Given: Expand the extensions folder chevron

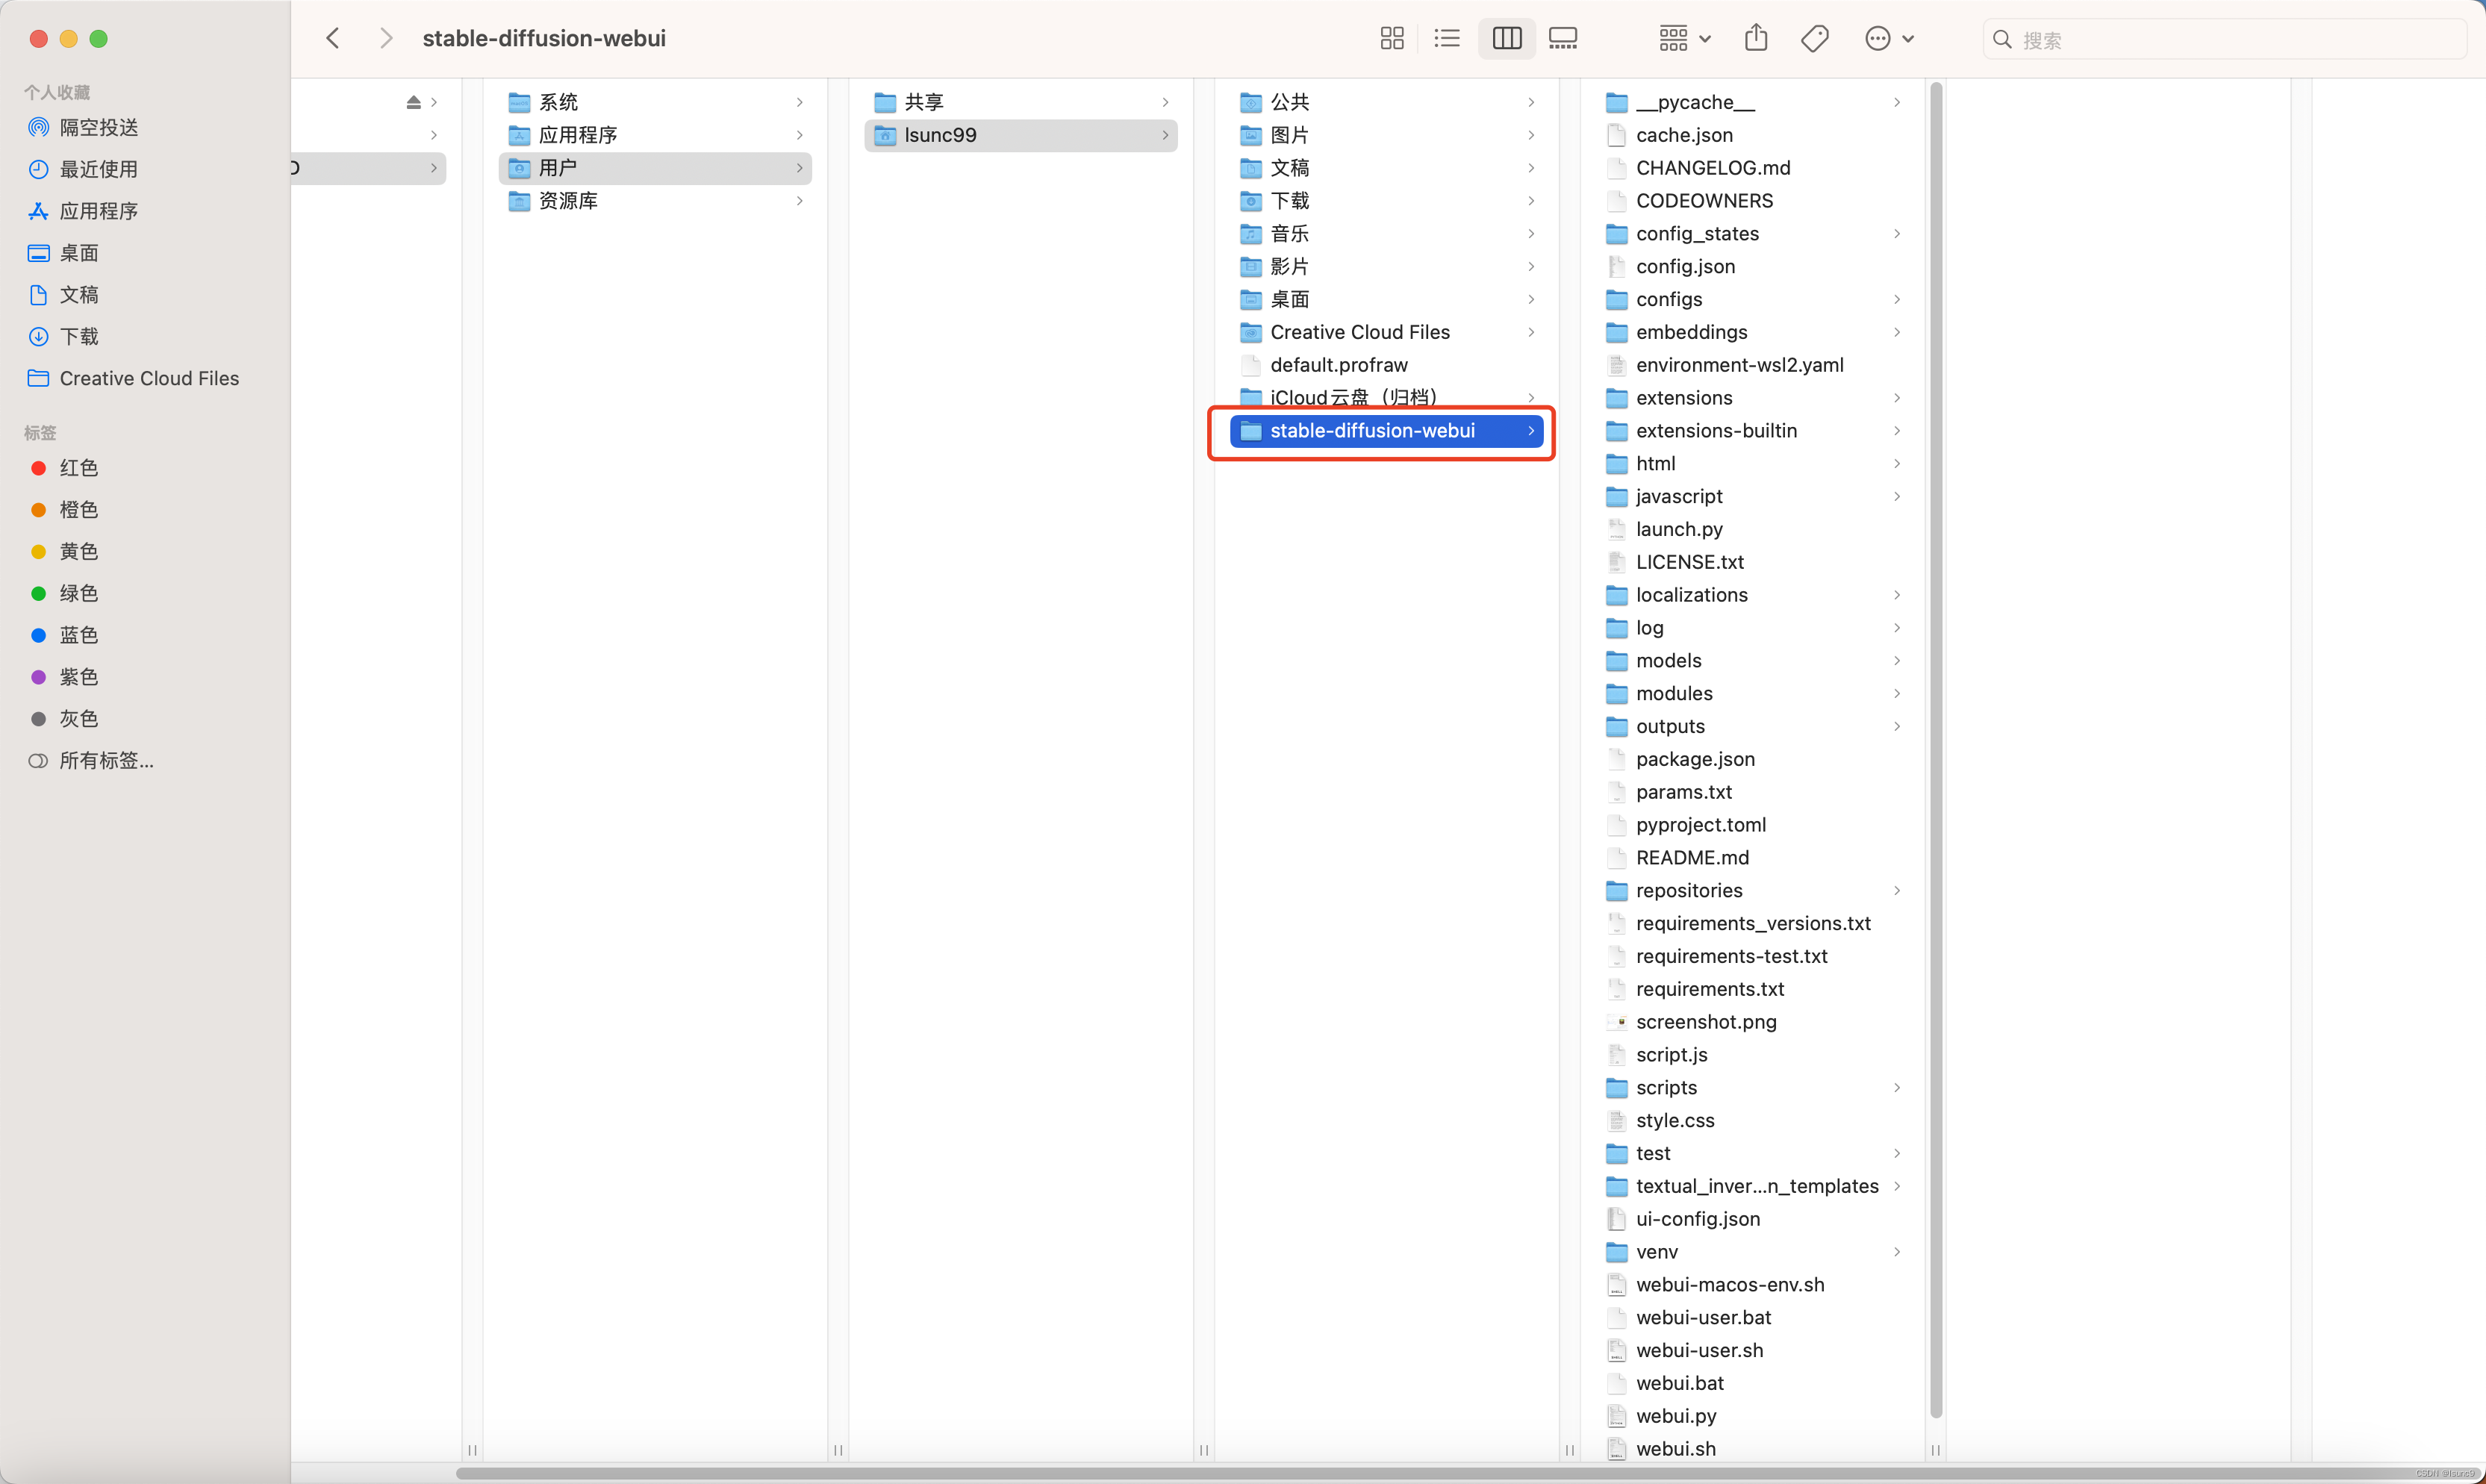Looking at the screenshot, I should point(1896,398).
